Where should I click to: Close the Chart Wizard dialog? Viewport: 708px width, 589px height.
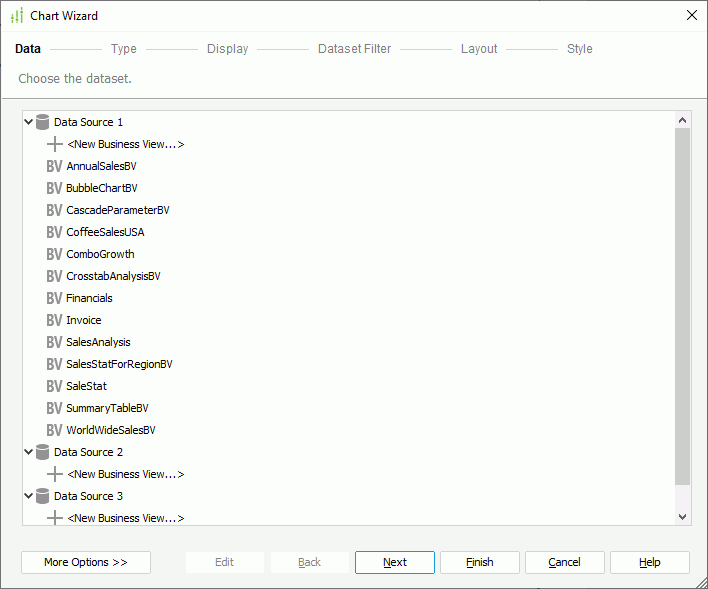[691, 15]
